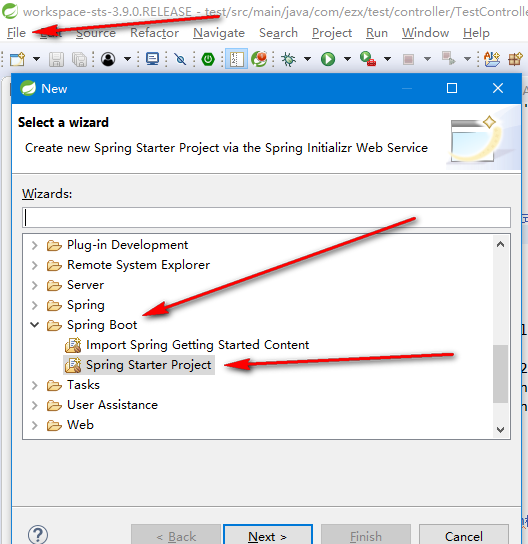528x544 pixels.
Task: Click the green Run play icon
Action: tap(328, 59)
